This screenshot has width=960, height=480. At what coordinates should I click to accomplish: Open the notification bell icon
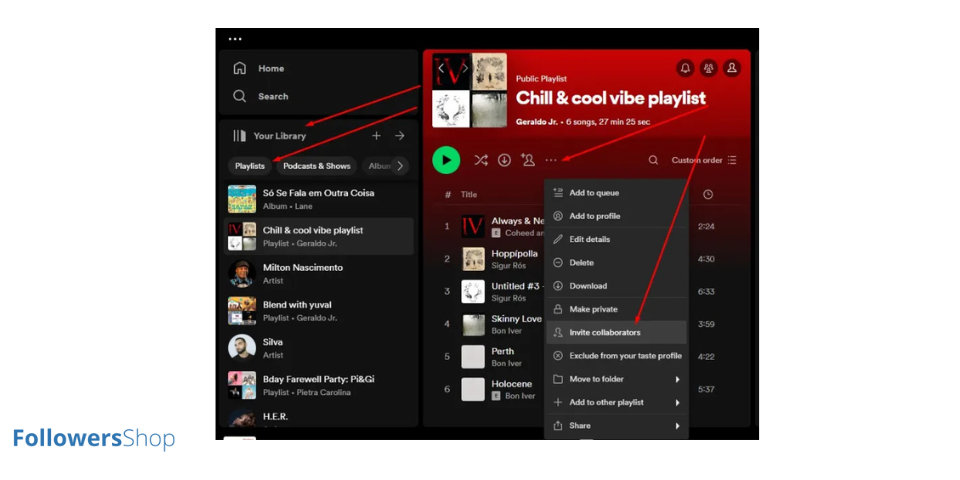coord(685,68)
